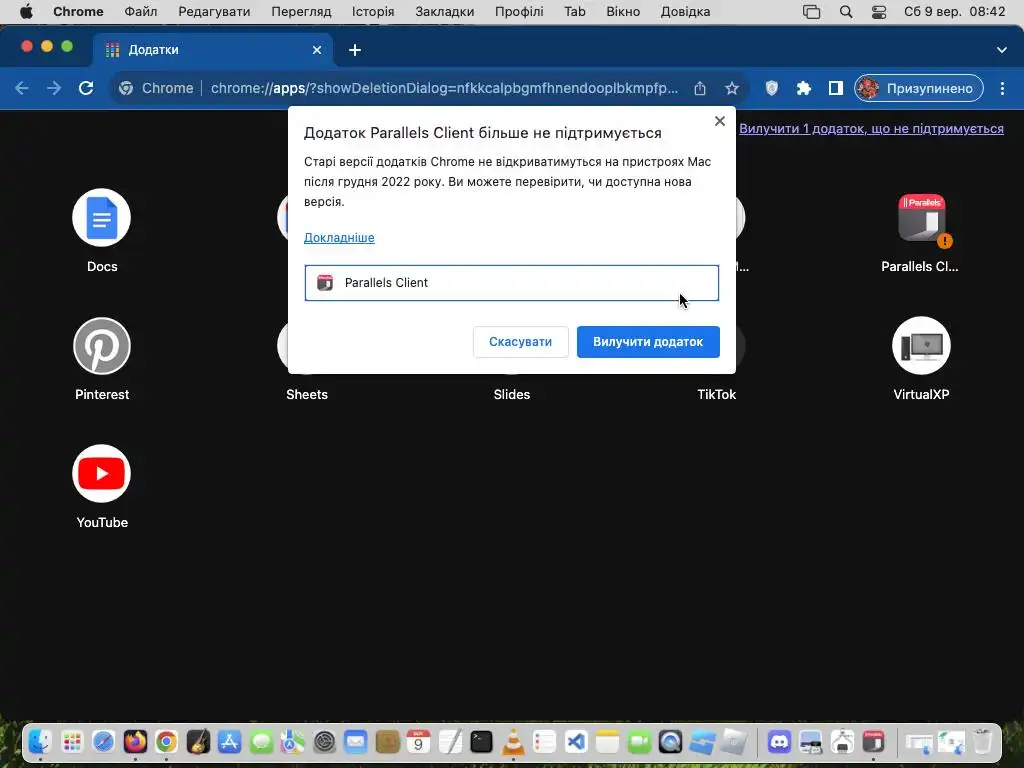Open Control Center in menu bar

(x=879, y=12)
